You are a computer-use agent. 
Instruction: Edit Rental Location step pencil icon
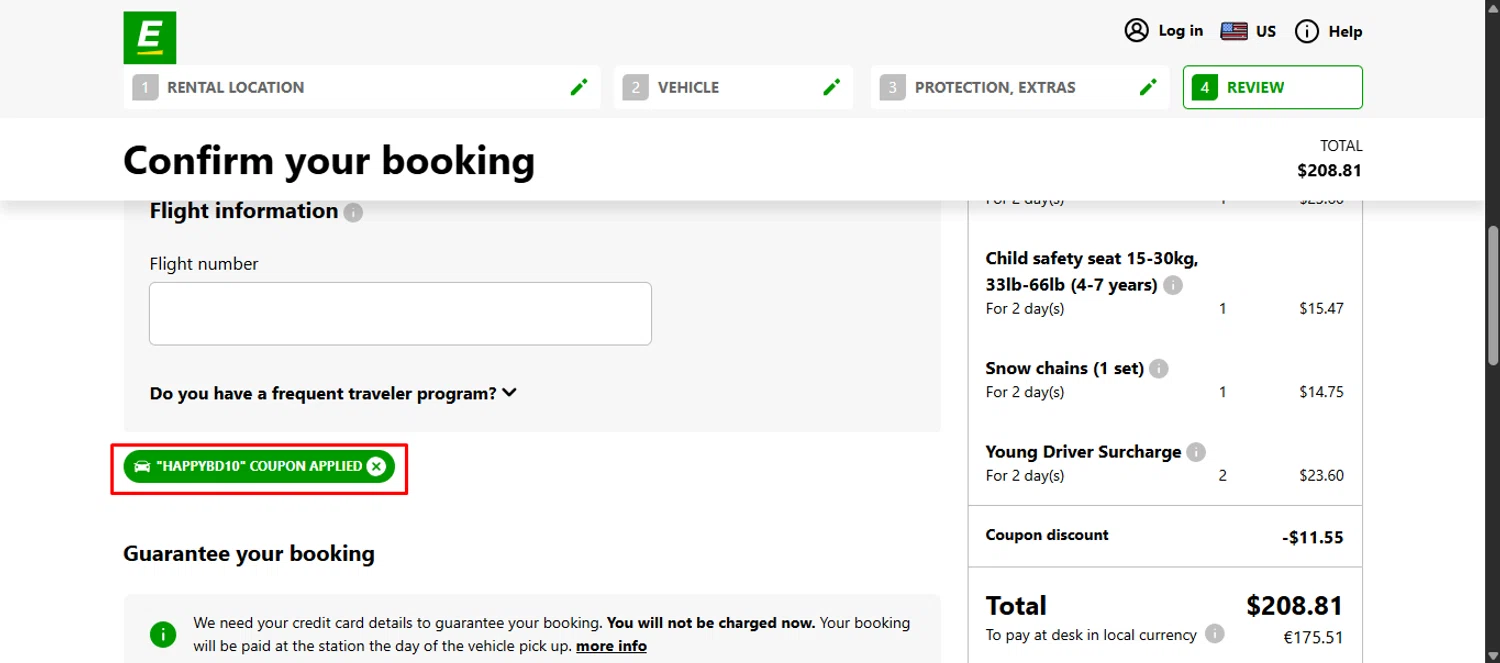[579, 87]
